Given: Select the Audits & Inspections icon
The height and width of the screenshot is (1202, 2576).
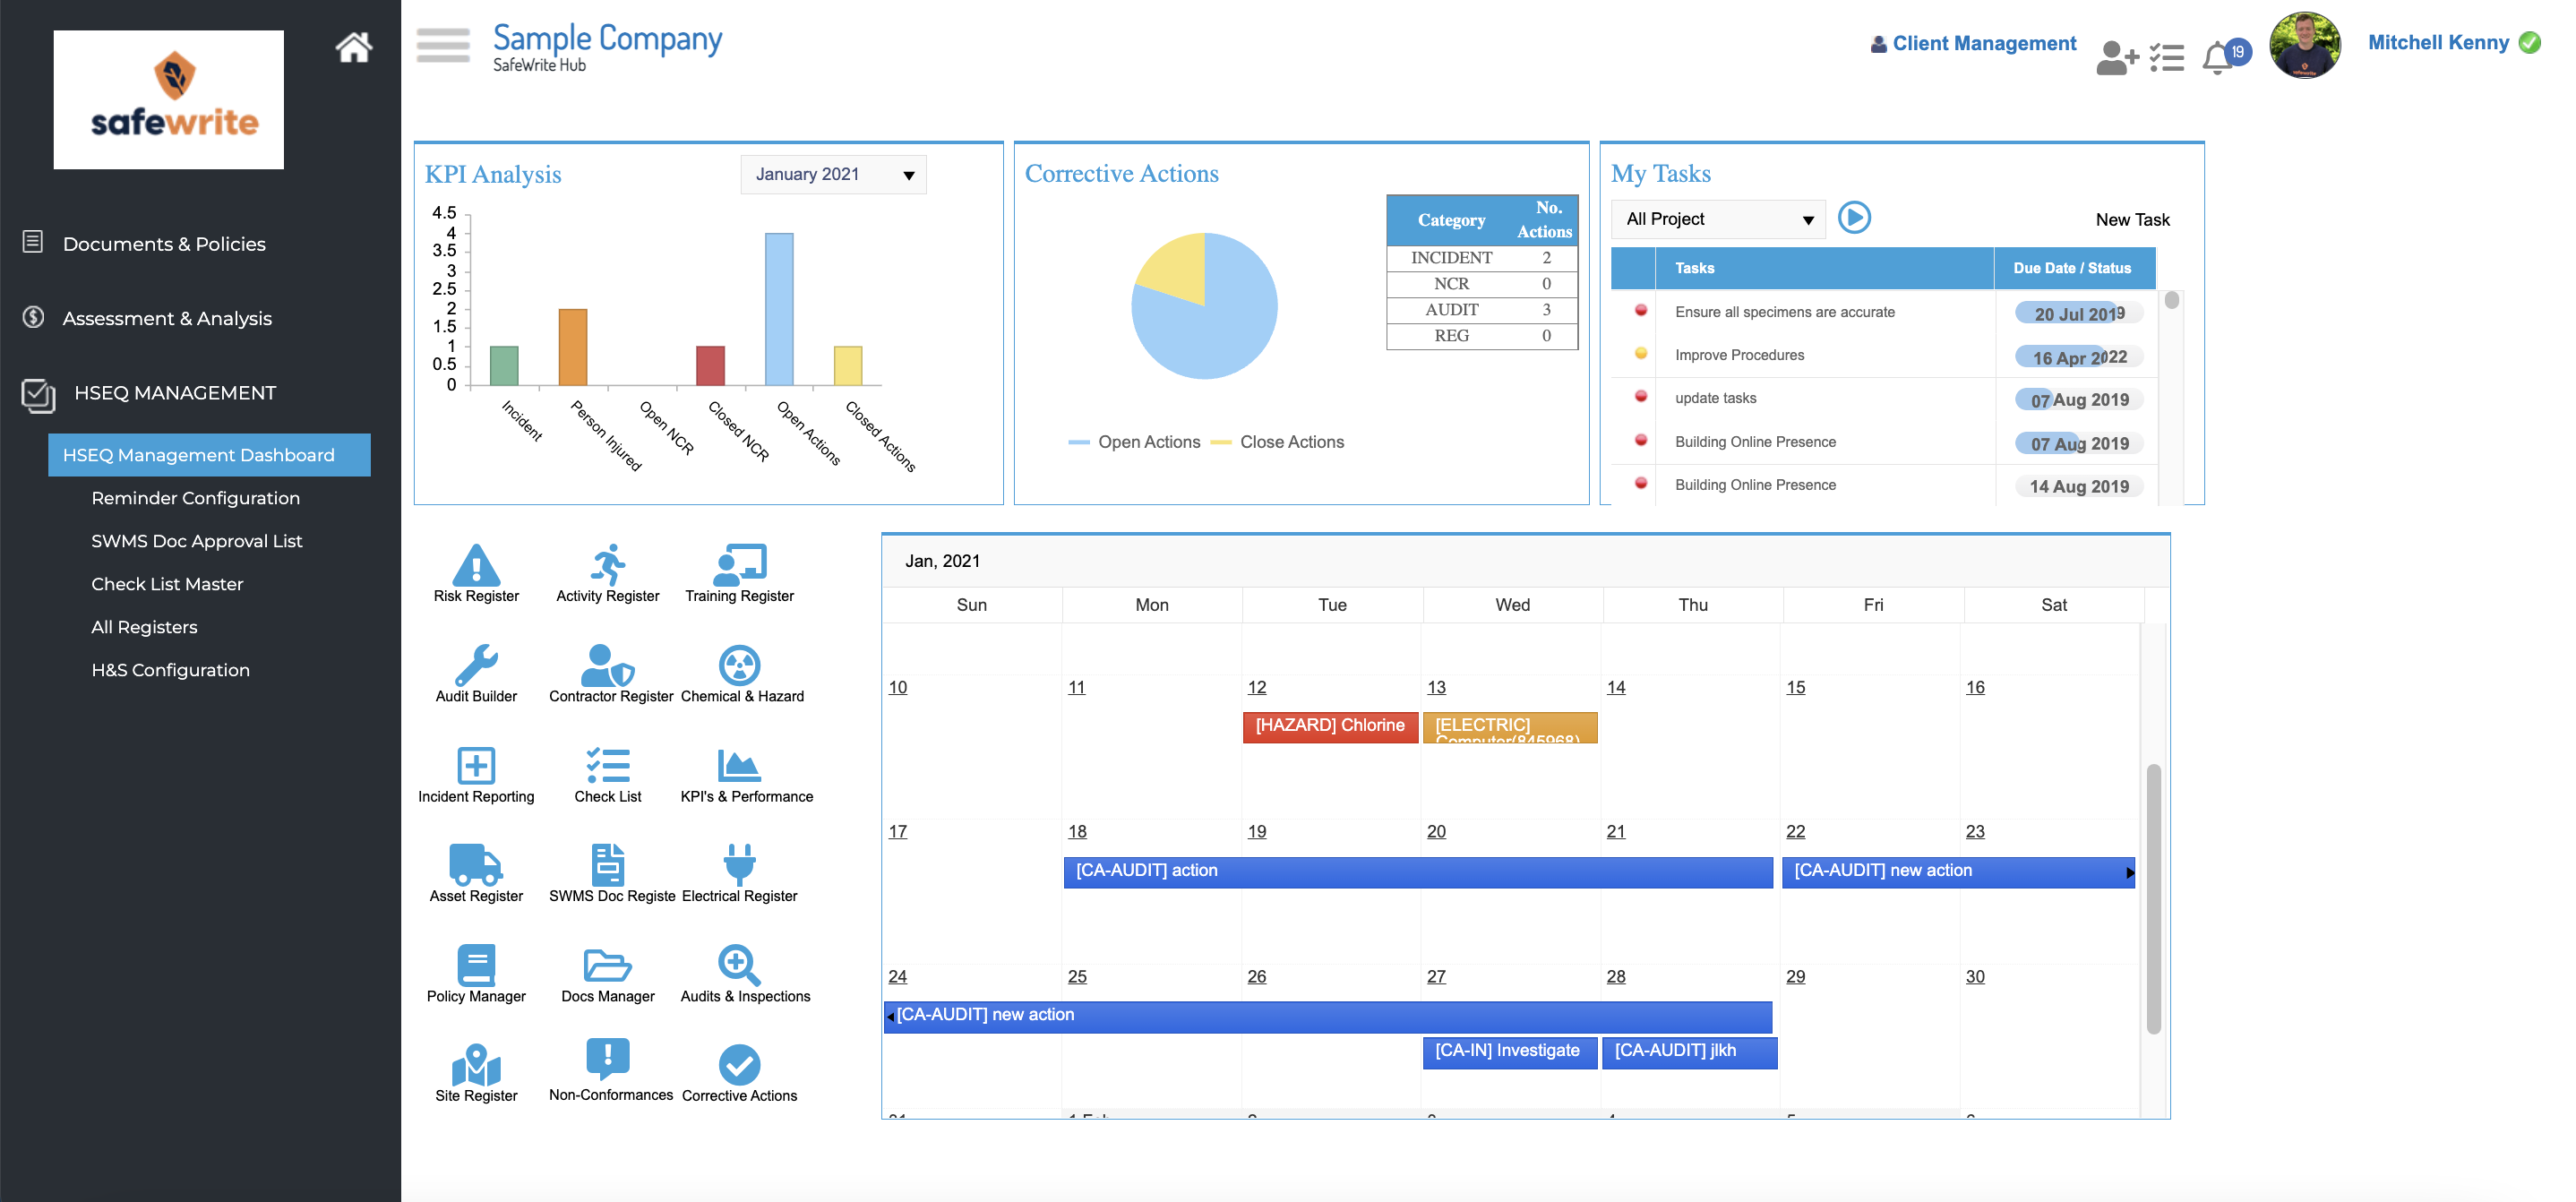Looking at the screenshot, I should tap(738, 965).
